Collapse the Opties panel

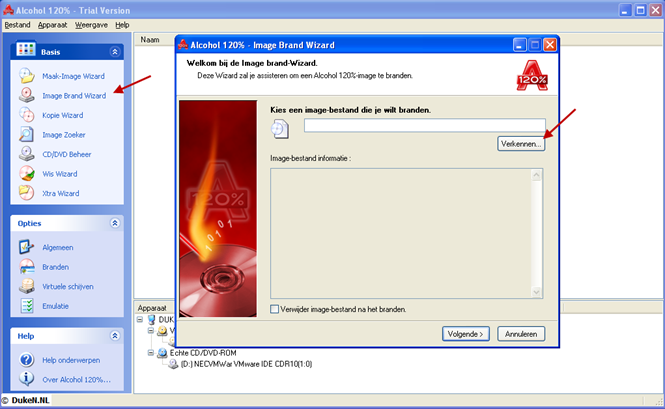(115, 223)
